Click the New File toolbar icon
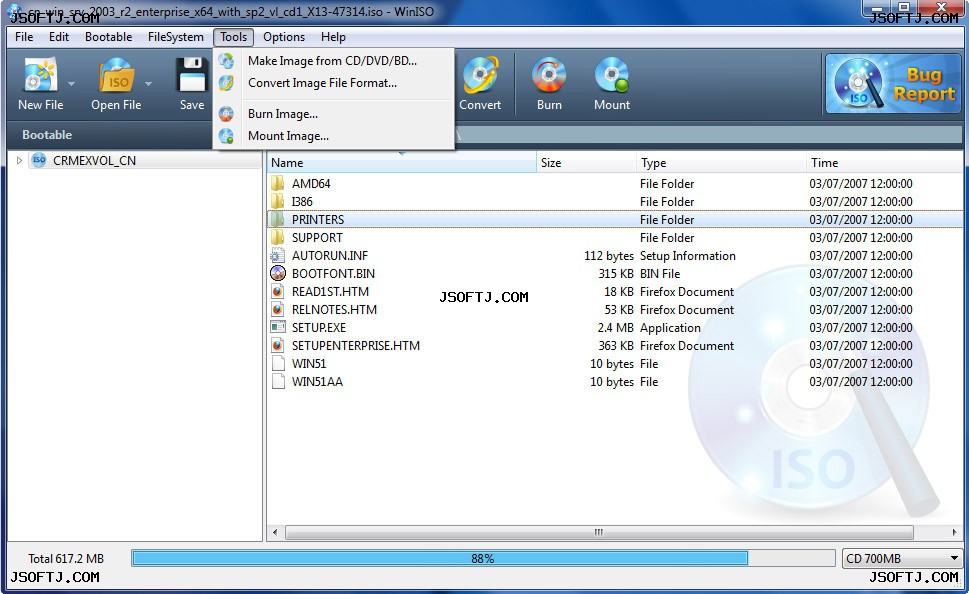The height and width of the screenshot is (594, 969). tap(40, 75)
